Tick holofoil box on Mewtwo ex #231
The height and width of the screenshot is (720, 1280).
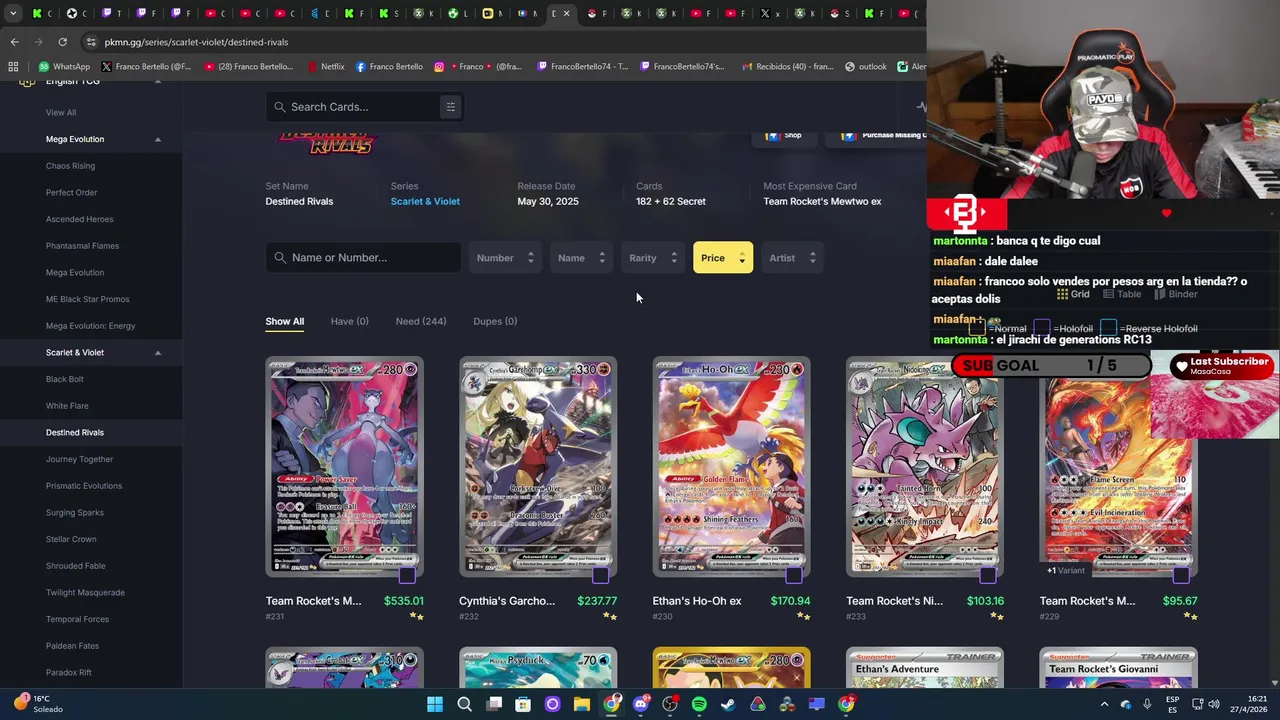407,575
